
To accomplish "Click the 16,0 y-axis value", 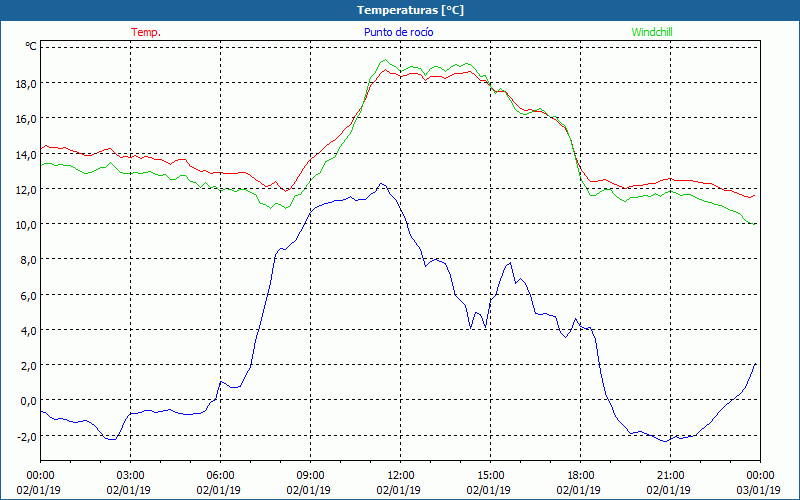I will click(x=26, y=119).
